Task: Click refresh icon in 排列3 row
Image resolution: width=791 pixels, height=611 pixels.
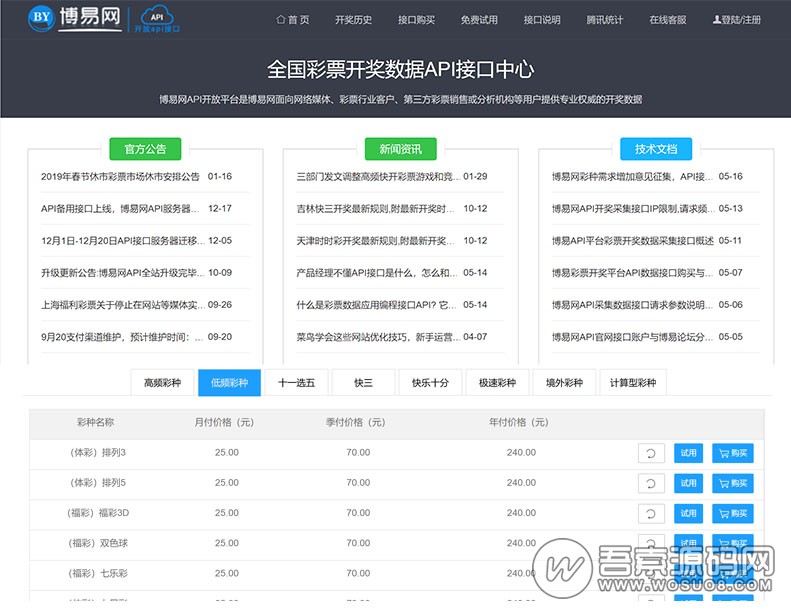Action: pos(651,454)
